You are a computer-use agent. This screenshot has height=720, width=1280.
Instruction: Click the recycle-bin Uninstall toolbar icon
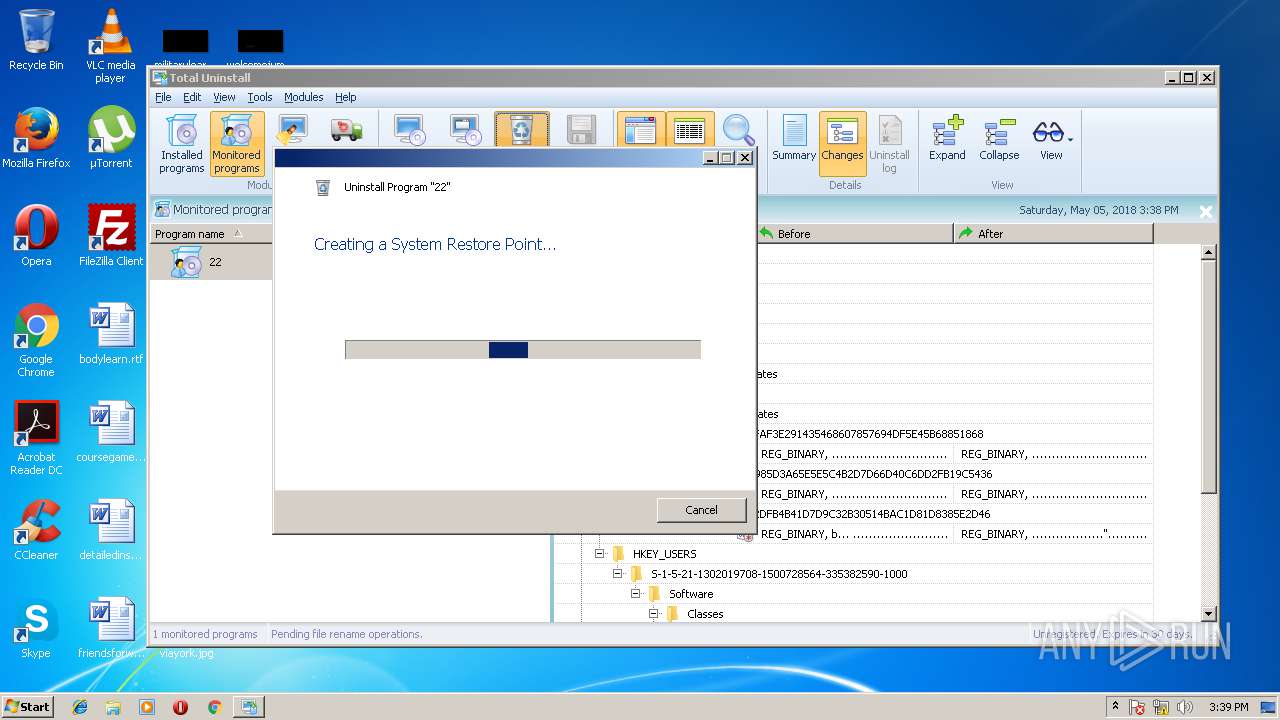[x=522, y=130]
